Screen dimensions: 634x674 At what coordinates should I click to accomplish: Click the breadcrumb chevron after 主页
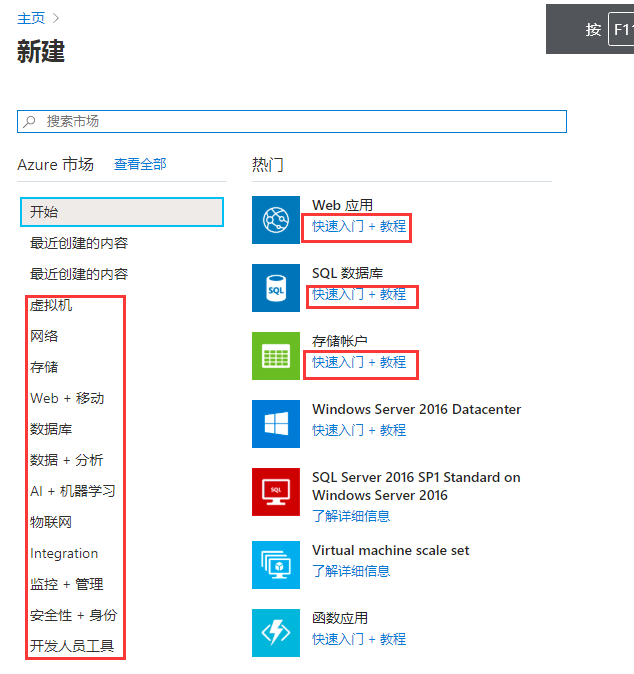(55, 18)
